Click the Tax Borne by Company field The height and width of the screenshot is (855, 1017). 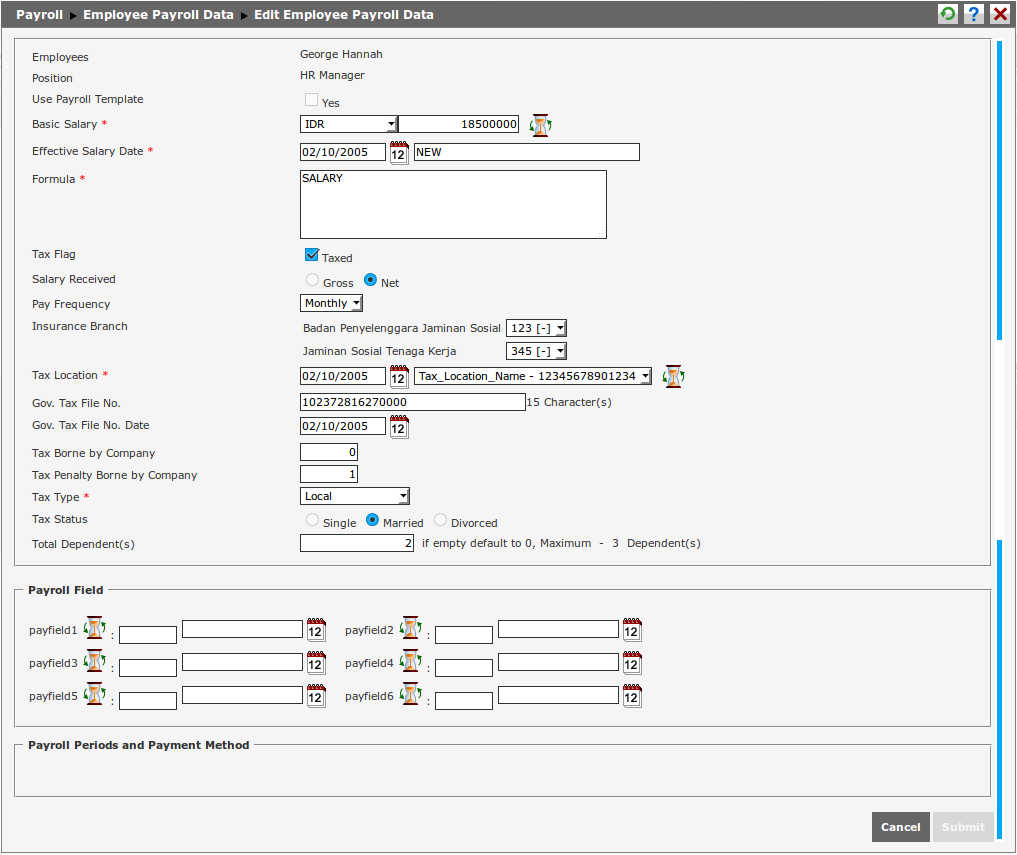[x=329, y=452]
